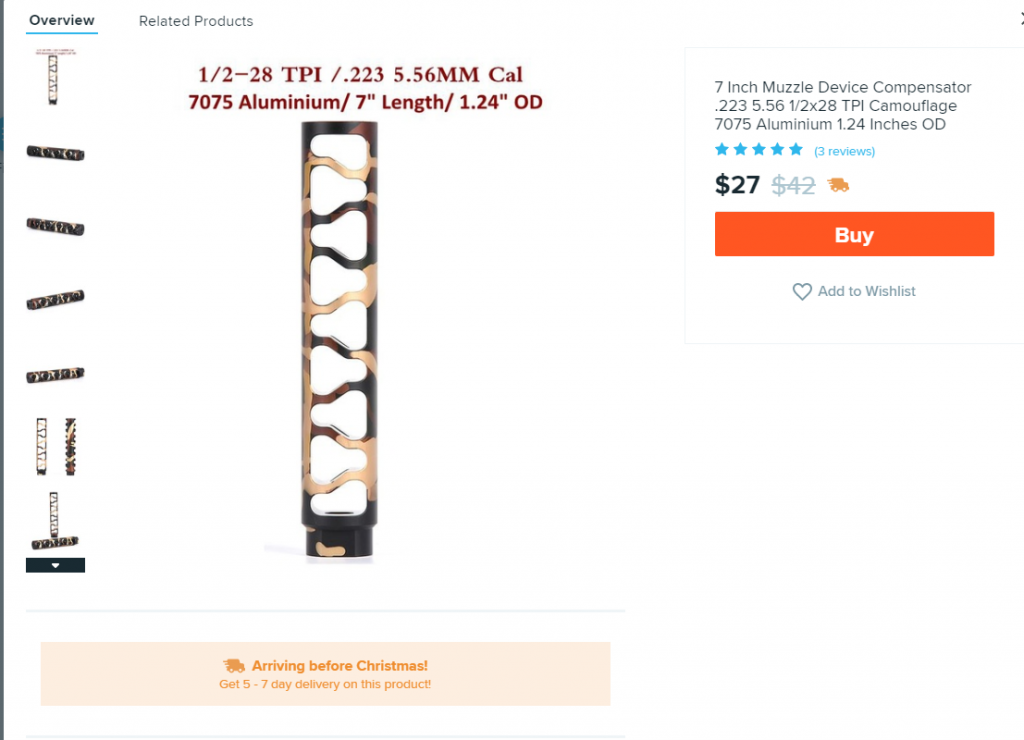Switch to the Overview tab
Viewport: 1024px width, 740px height.
[x=62, y=20]
